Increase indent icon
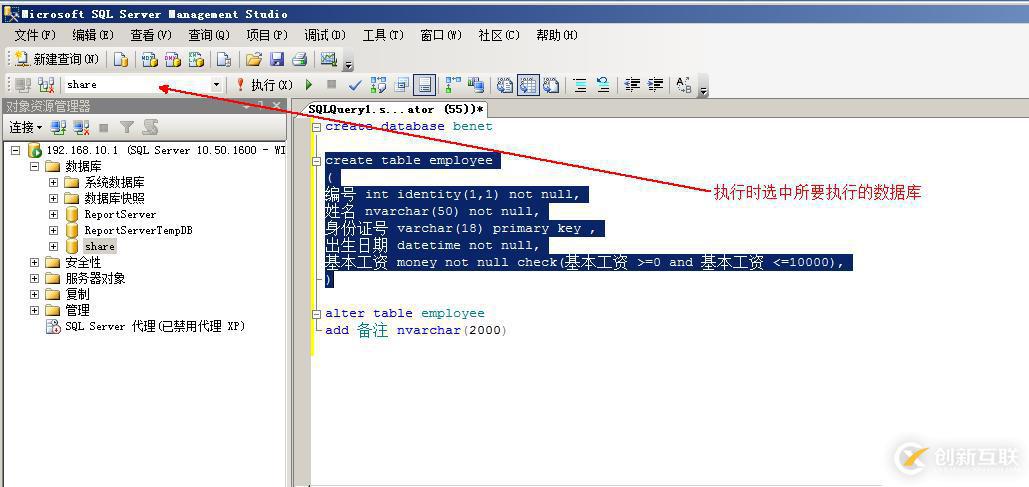Viewport: 1029px width, 487px height. point(655,85)
